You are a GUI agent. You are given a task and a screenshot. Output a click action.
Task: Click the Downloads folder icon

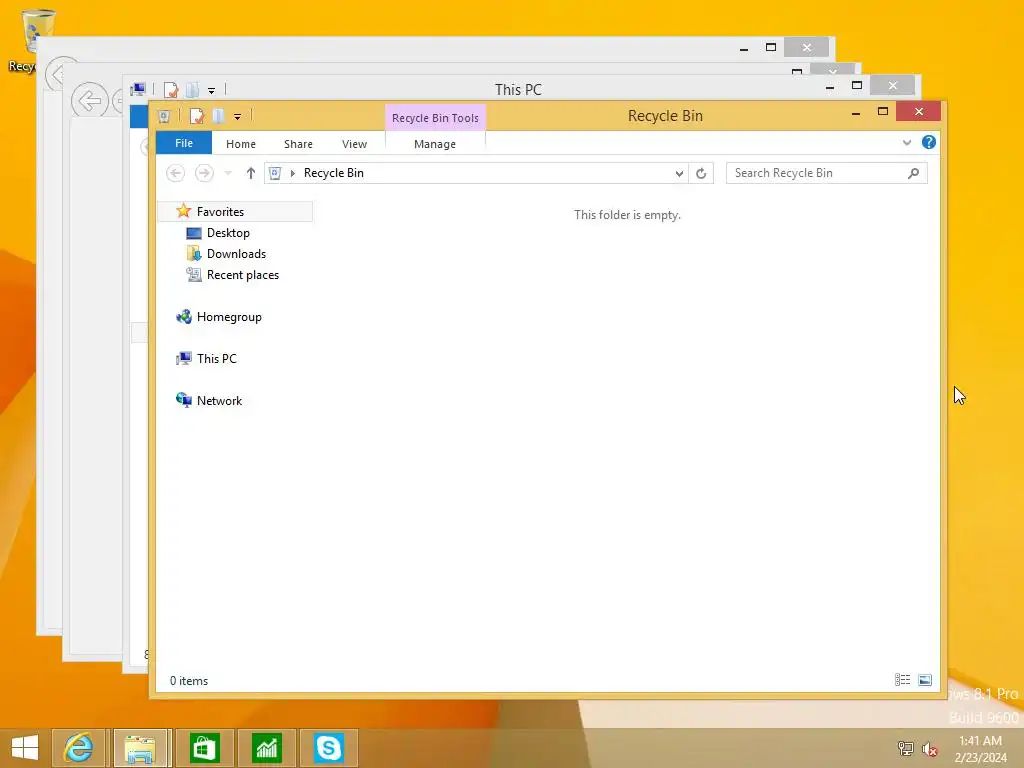pos(193,253)
